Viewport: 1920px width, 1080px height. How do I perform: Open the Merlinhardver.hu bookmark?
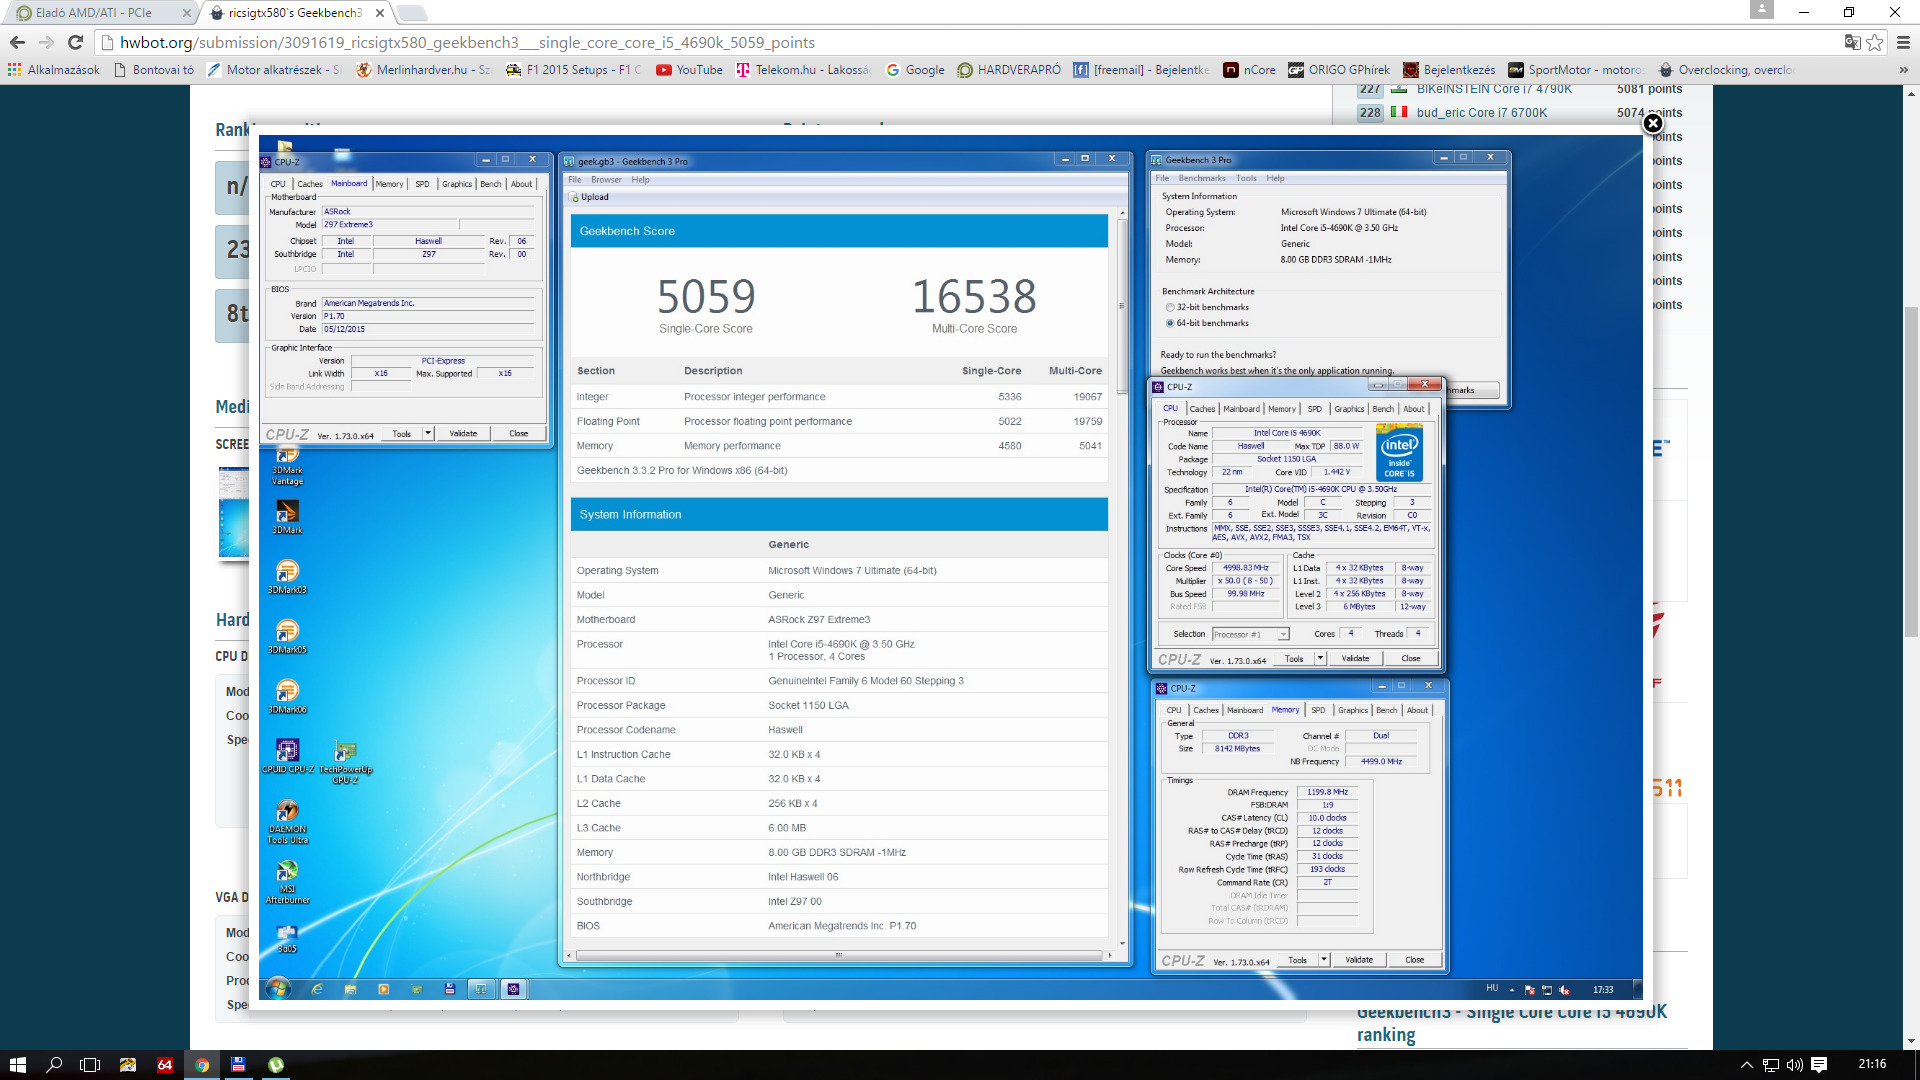[x=424, y=70]
